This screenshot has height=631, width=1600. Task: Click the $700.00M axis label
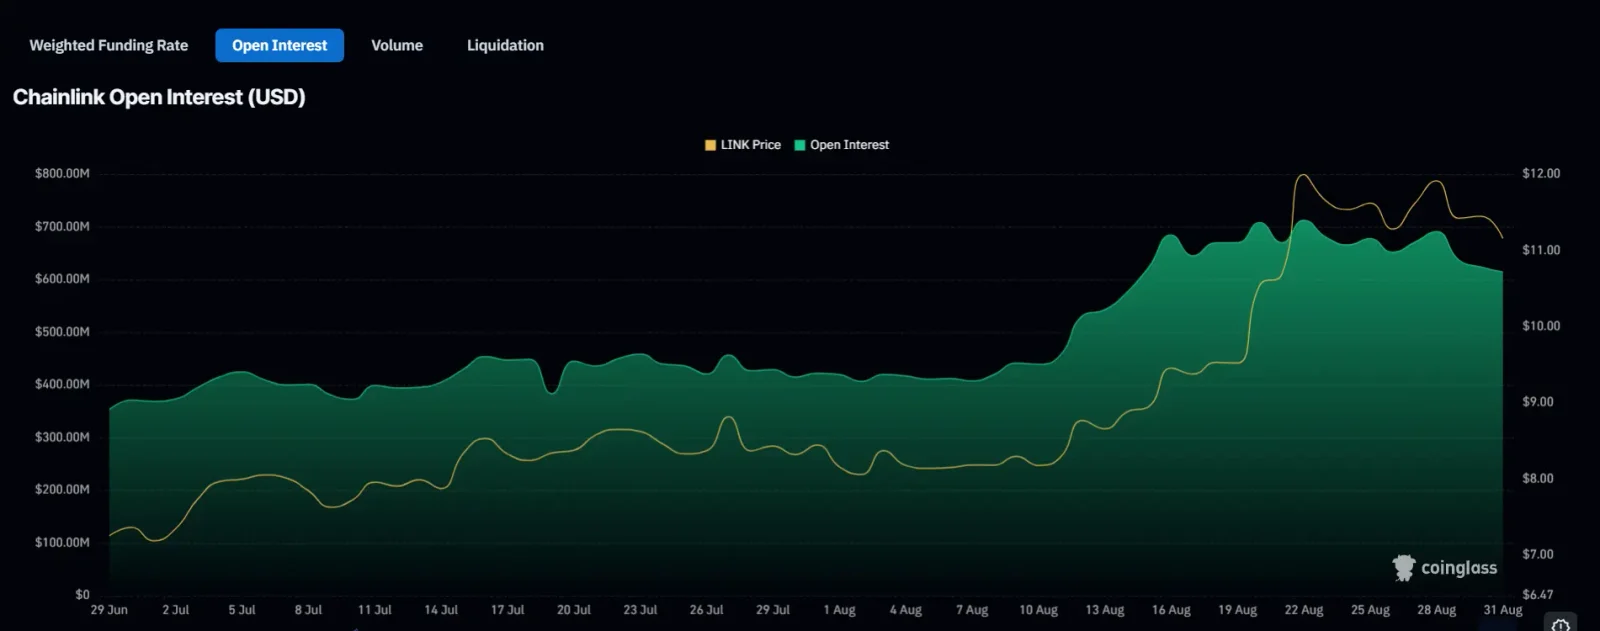click(x=62, y=227)
